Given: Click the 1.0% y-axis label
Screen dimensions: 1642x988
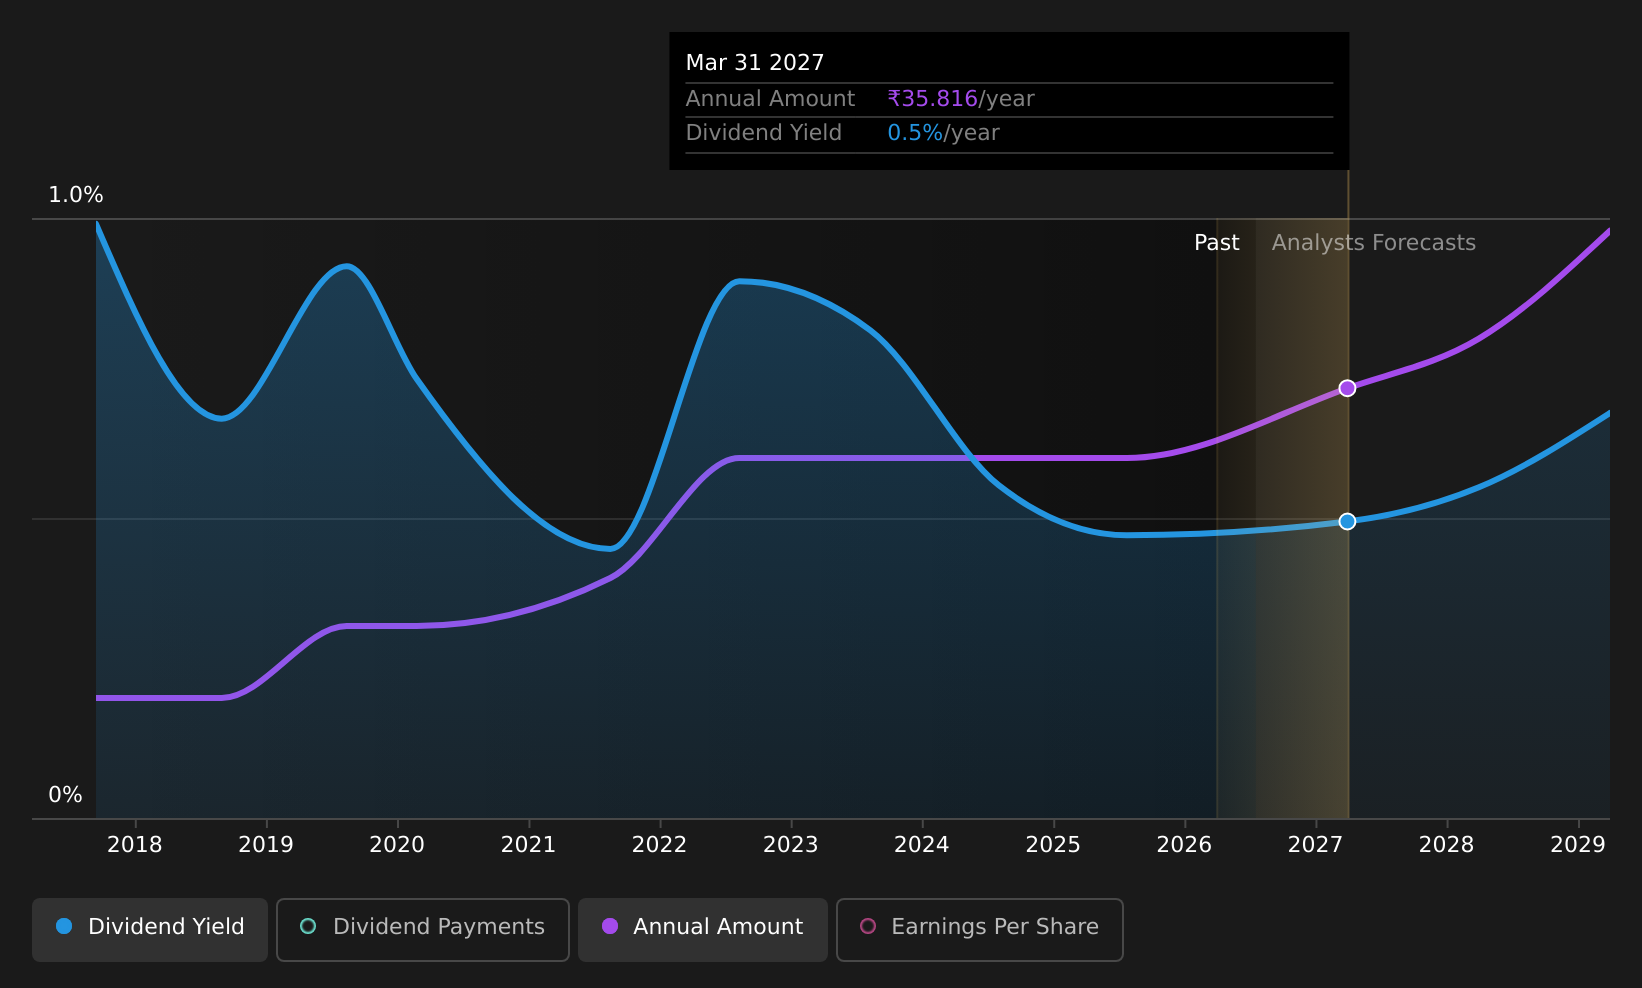Looking at the screenshot, I should [x=76, y=195].
